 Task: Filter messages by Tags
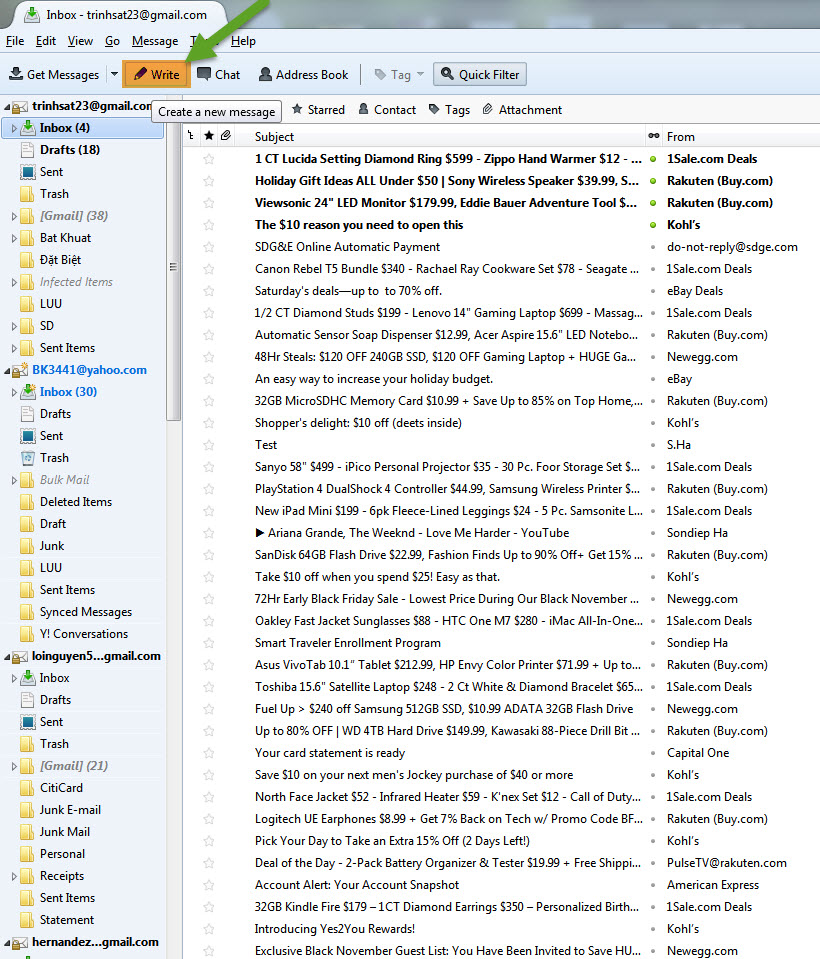pyautogui.click(x=449, y=109)
